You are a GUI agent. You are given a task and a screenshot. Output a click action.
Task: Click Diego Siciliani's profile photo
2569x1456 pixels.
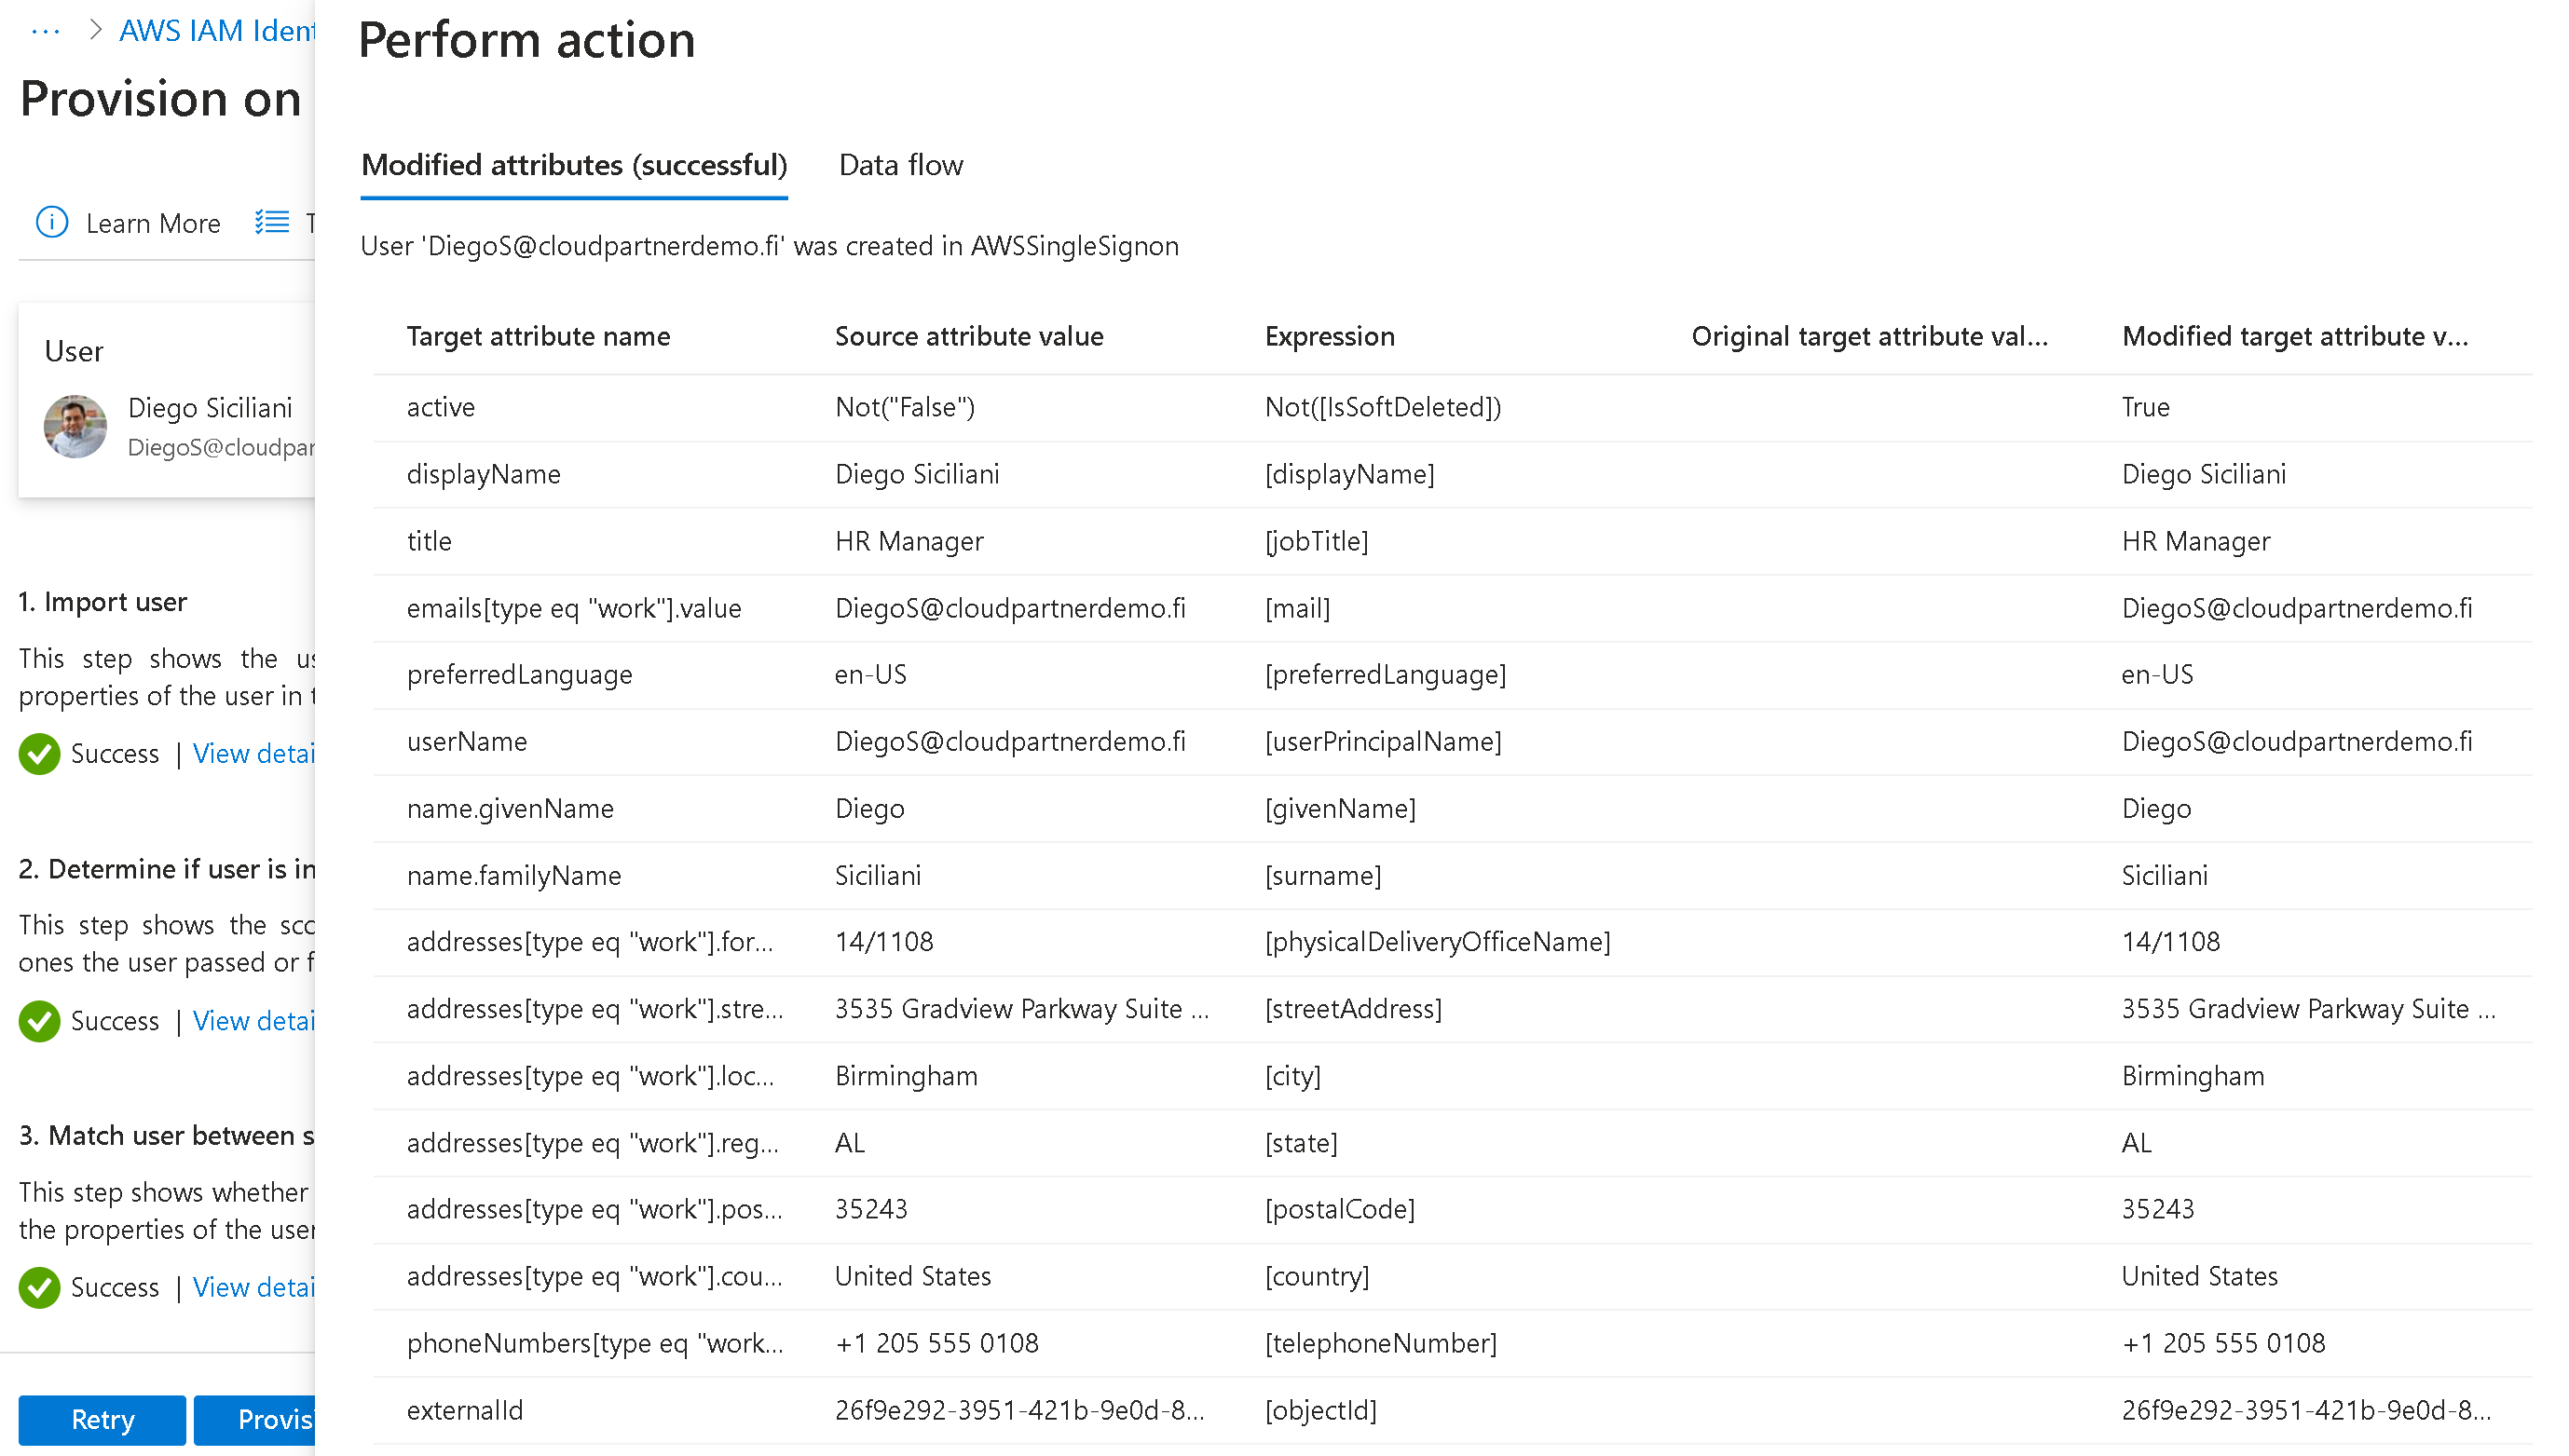[75, 426]
